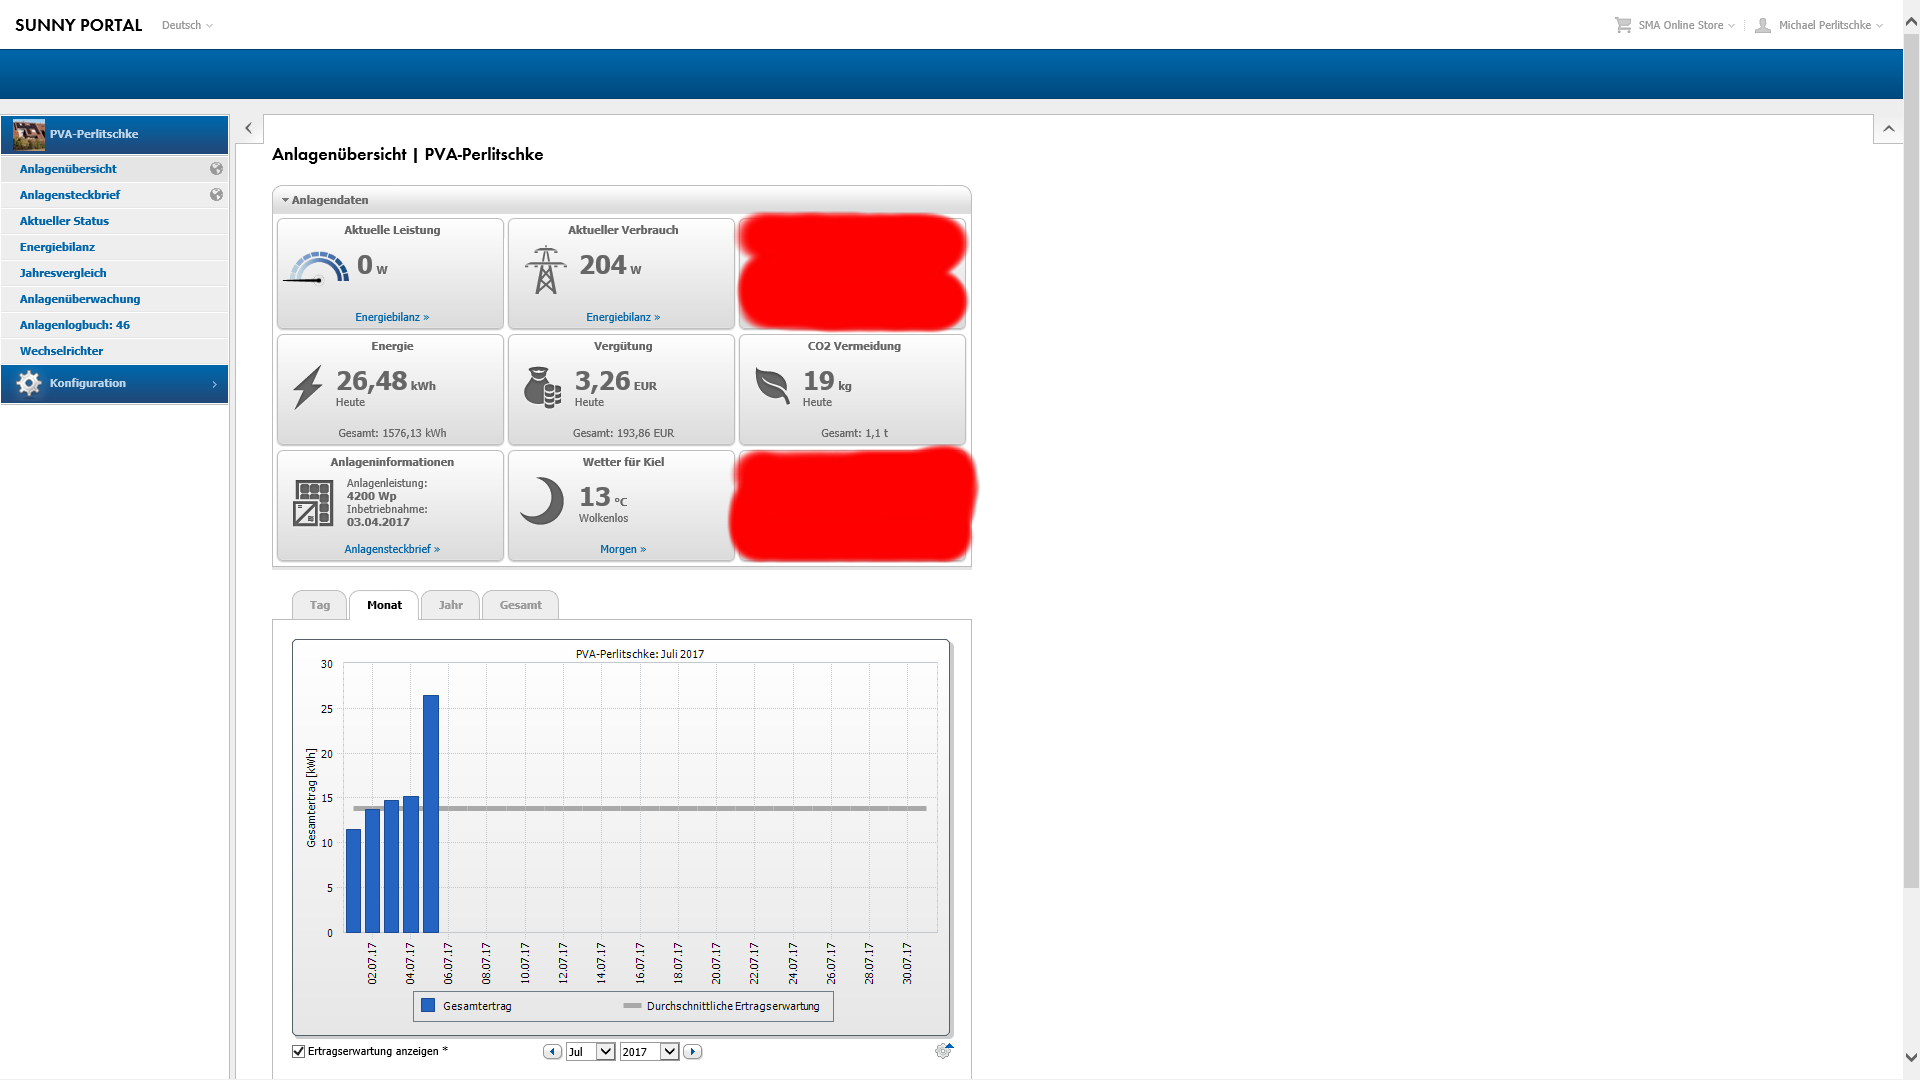
Task: Click Energiebilanz link under Aktuelle Leistung
Action: (392, 317)
